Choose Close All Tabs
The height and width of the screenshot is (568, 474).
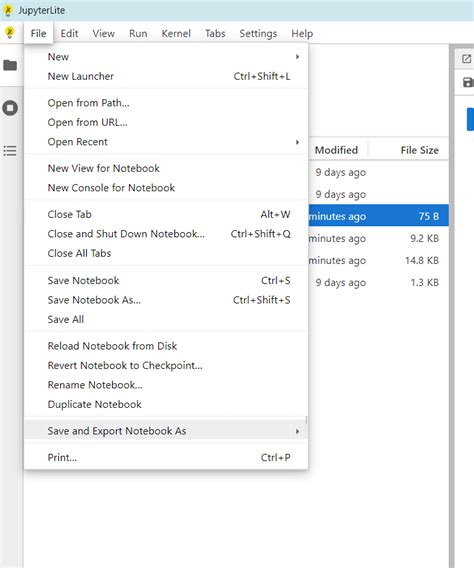tap(166, 254)
